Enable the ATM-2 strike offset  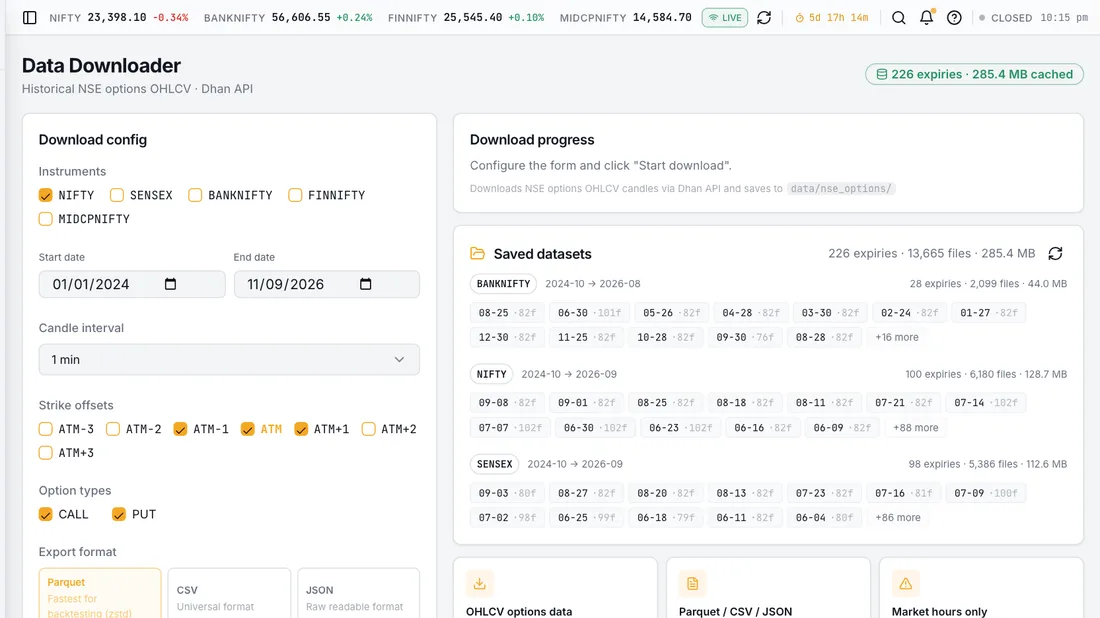point(113,429)
